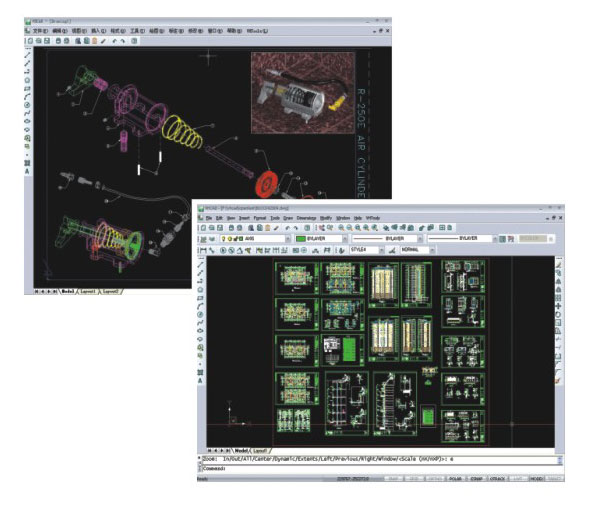Toggle layer on/off lightbulb in layer list
Screen dimensions: 592x510
pyautogui.click(x=224, y=239)
